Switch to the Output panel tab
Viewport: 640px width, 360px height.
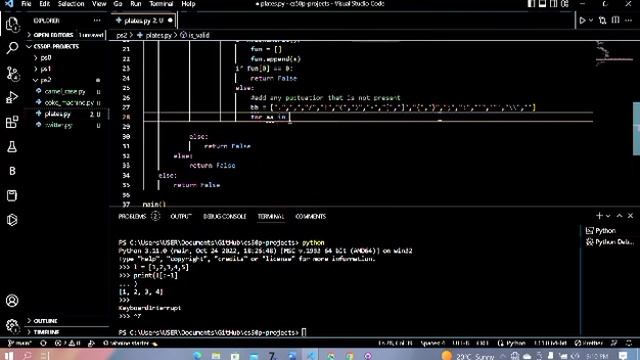point(181,216)
